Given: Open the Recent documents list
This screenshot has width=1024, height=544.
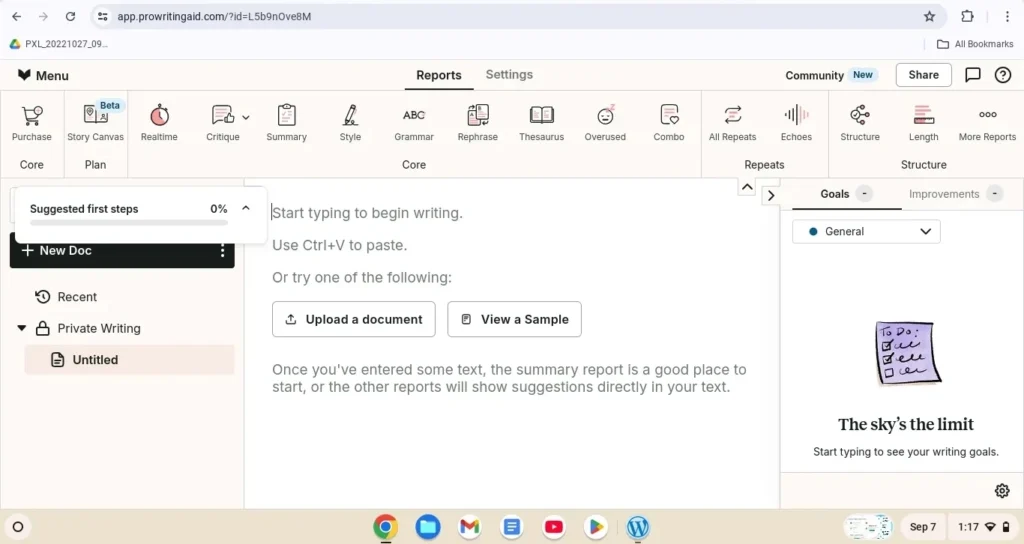Looking at the screenshot, I should click(x=65, y=296).
